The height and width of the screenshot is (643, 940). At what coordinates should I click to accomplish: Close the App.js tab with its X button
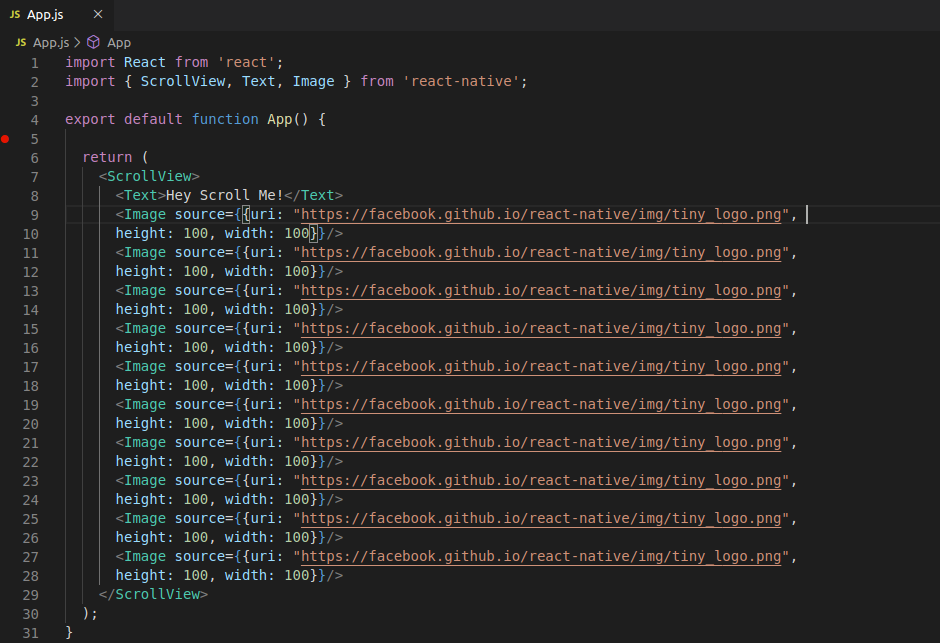97,14
